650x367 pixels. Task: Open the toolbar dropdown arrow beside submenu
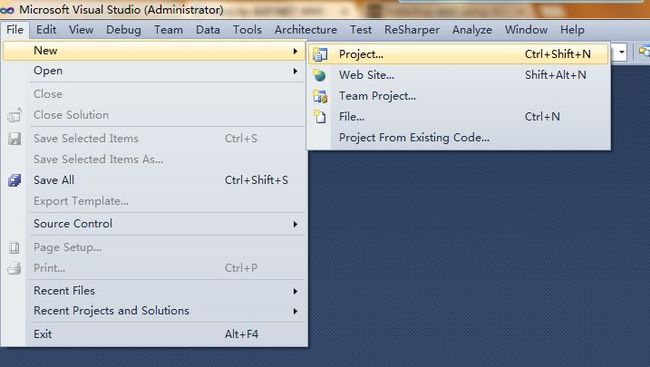coord(621,52)
